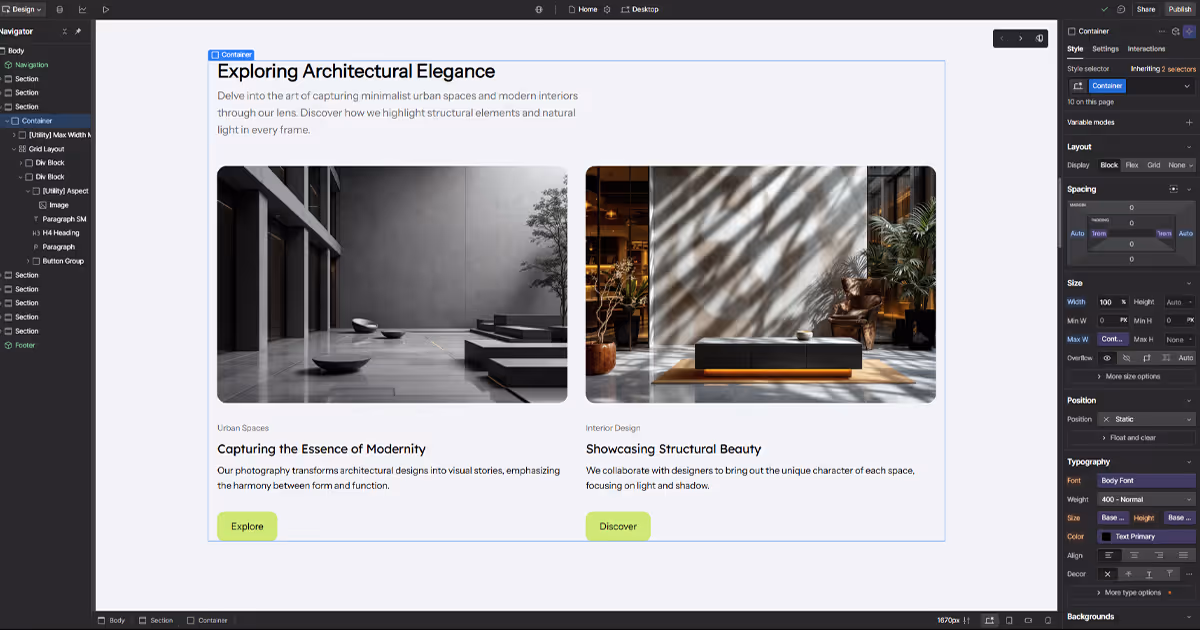Set overflow to Auto
Viewport: 1200px width, 630px height.
(x=1185, y=357)
